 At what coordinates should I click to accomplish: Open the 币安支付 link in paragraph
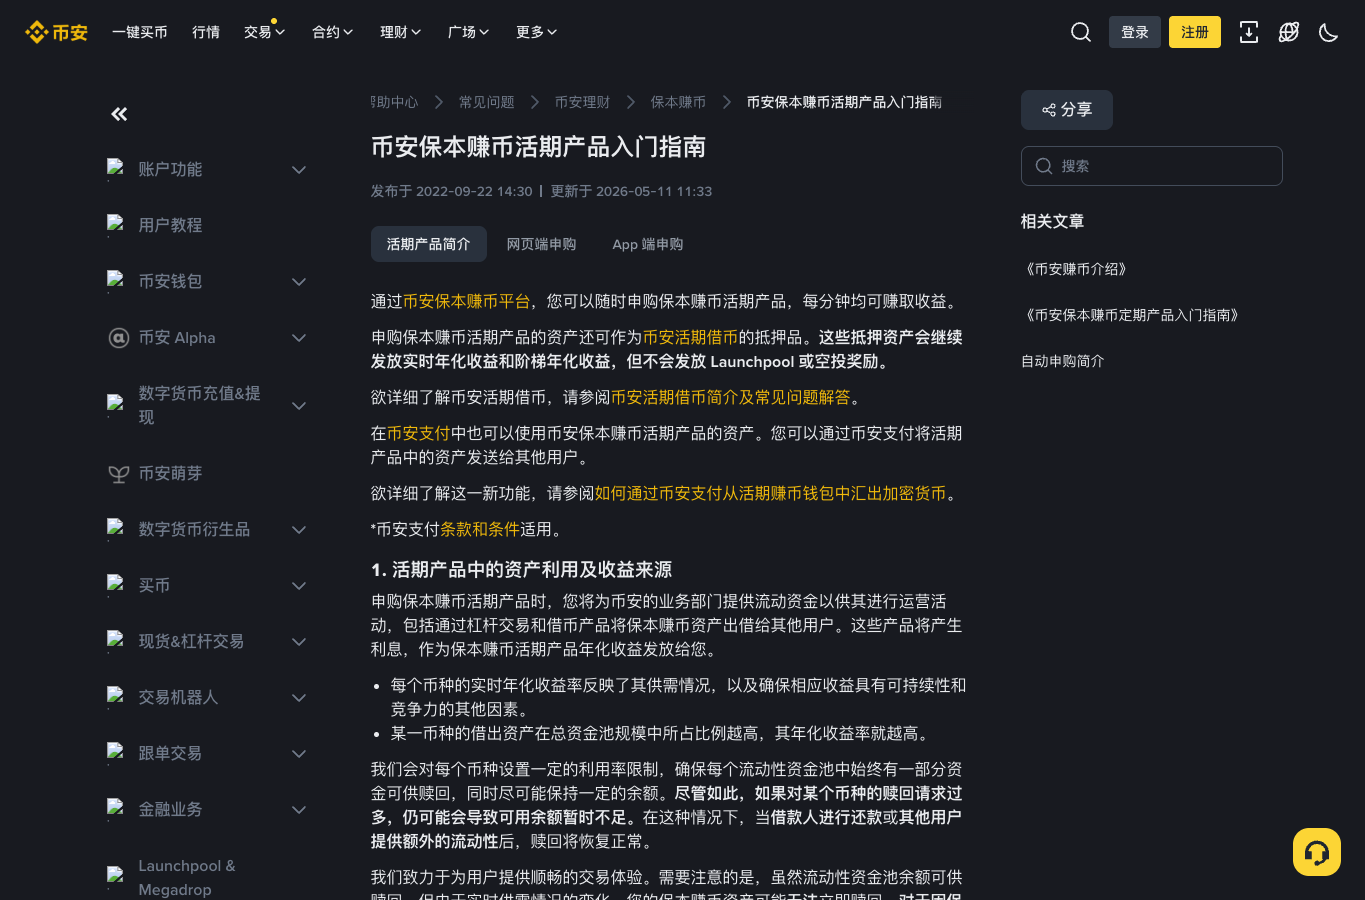(419, 433)
